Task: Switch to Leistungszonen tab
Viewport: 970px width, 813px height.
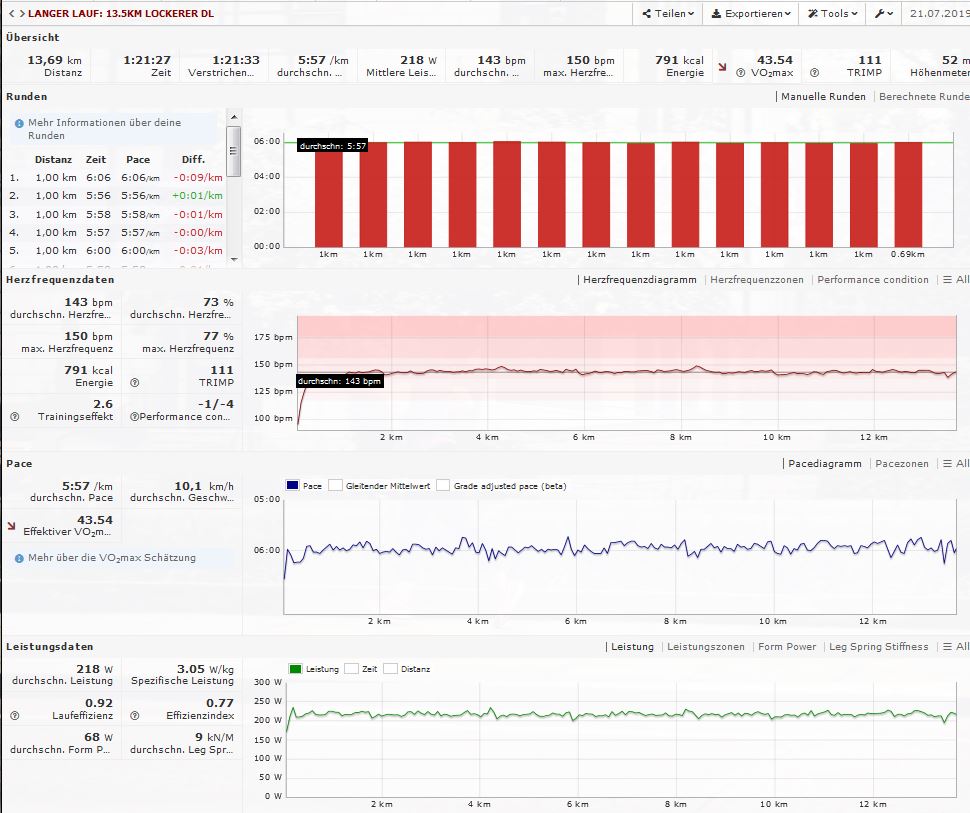Action: [705, 647]
